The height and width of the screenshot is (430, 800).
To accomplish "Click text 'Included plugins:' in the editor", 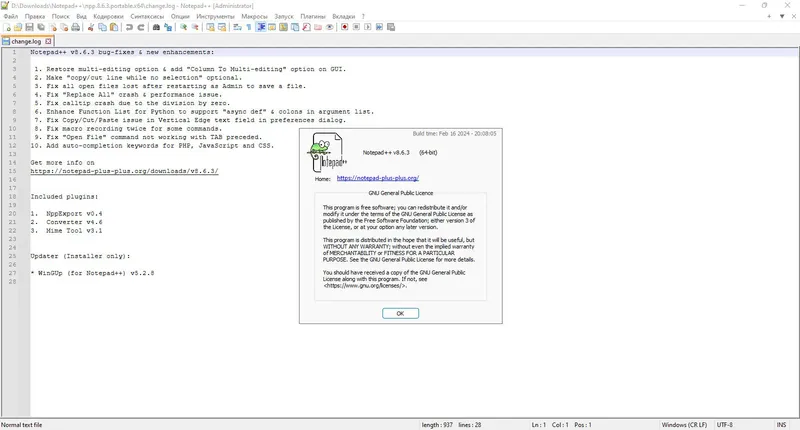I will [64, 196].
